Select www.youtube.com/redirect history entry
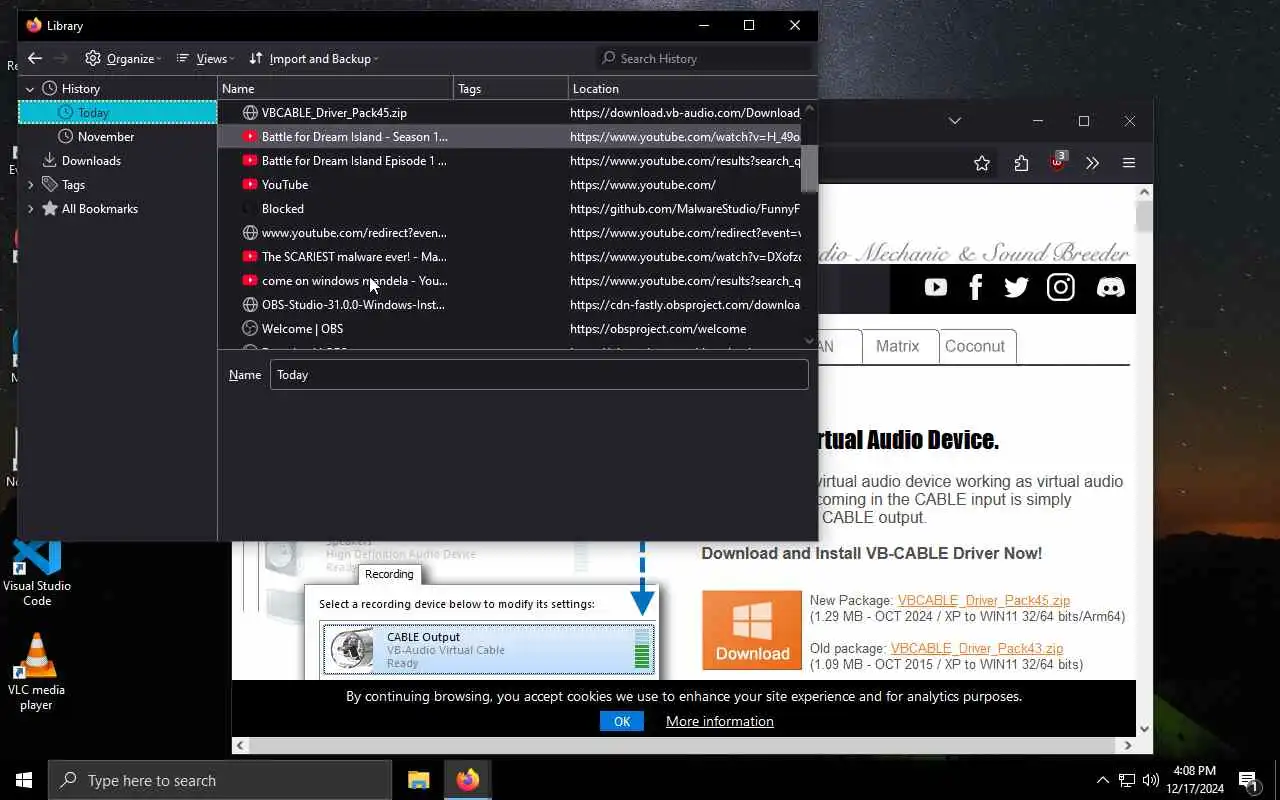Viewport: 1280px width, 800px height. [510, 232]
